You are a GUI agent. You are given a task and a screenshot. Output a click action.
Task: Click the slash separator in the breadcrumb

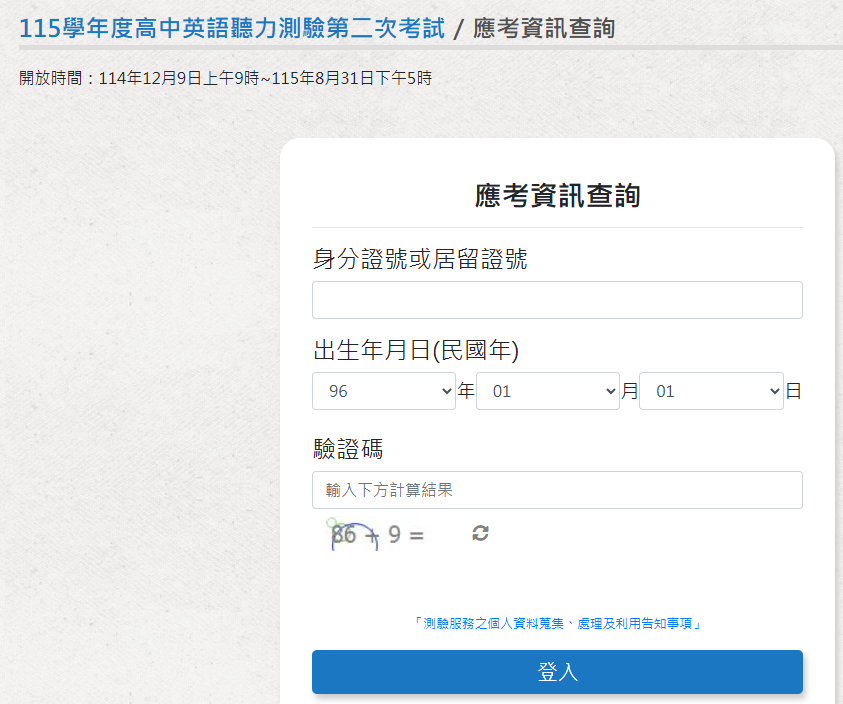(458, 29)
